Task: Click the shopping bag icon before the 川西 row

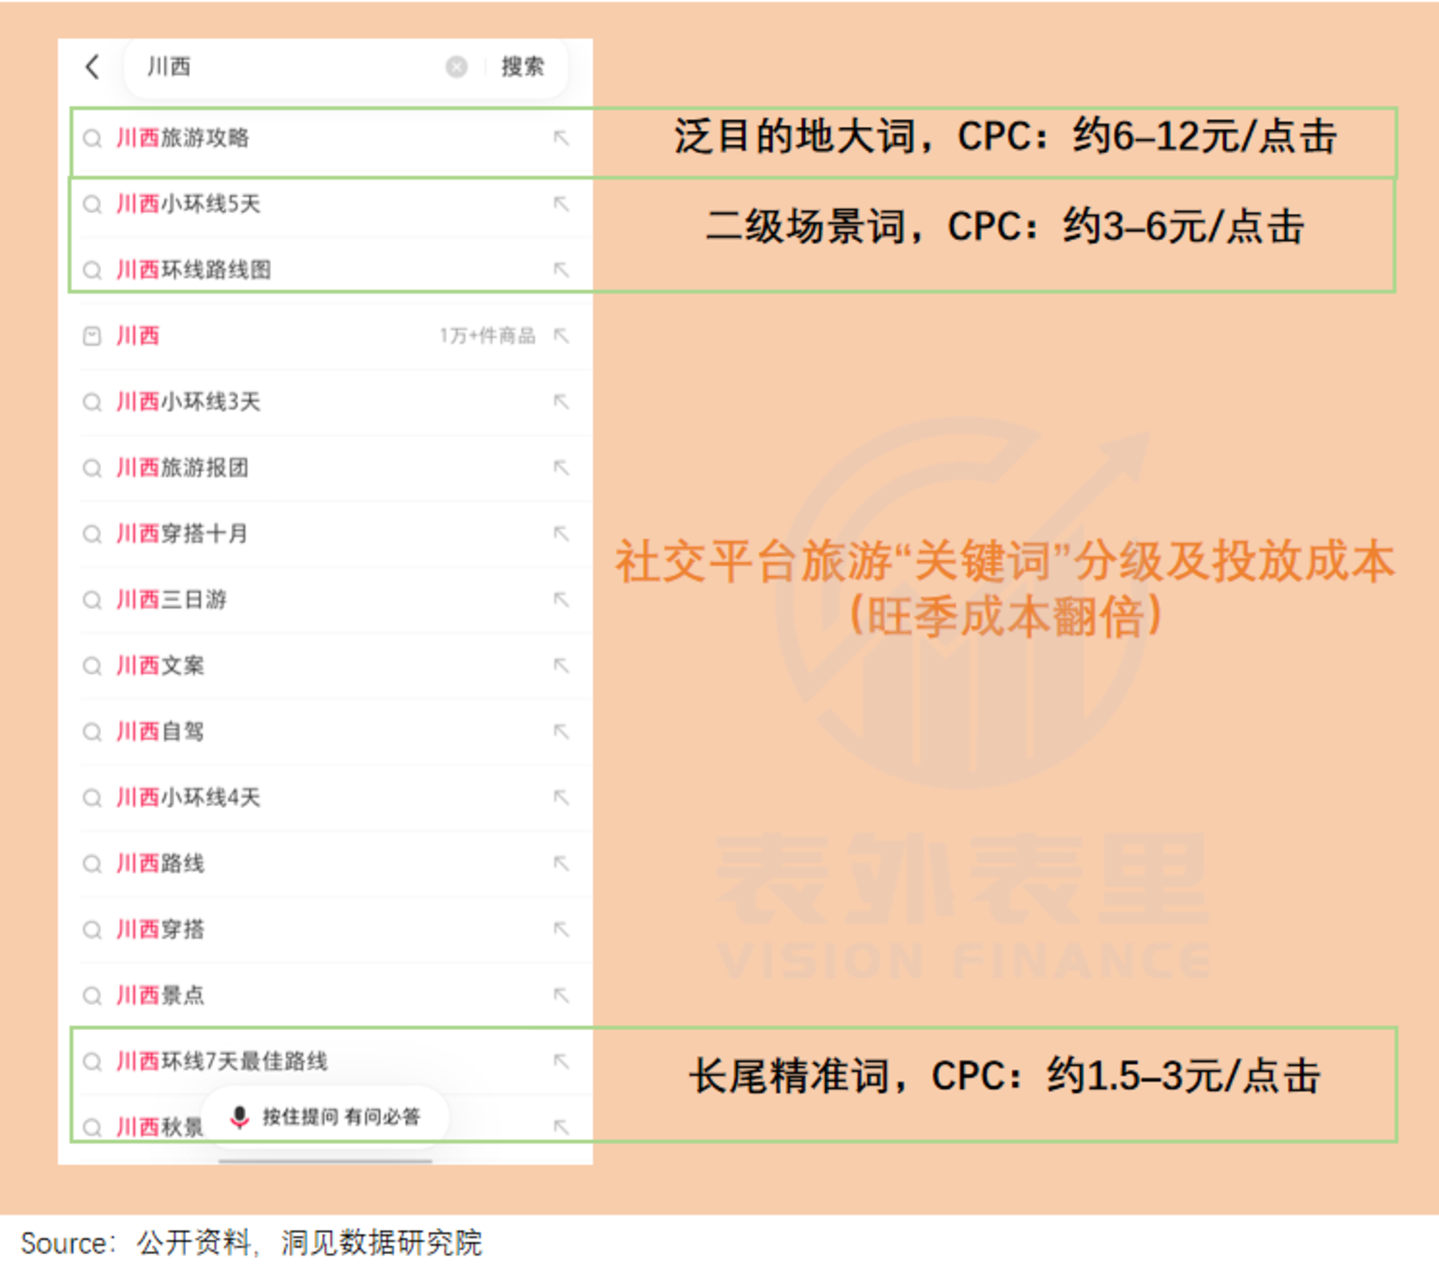Action: coord(92,336)
